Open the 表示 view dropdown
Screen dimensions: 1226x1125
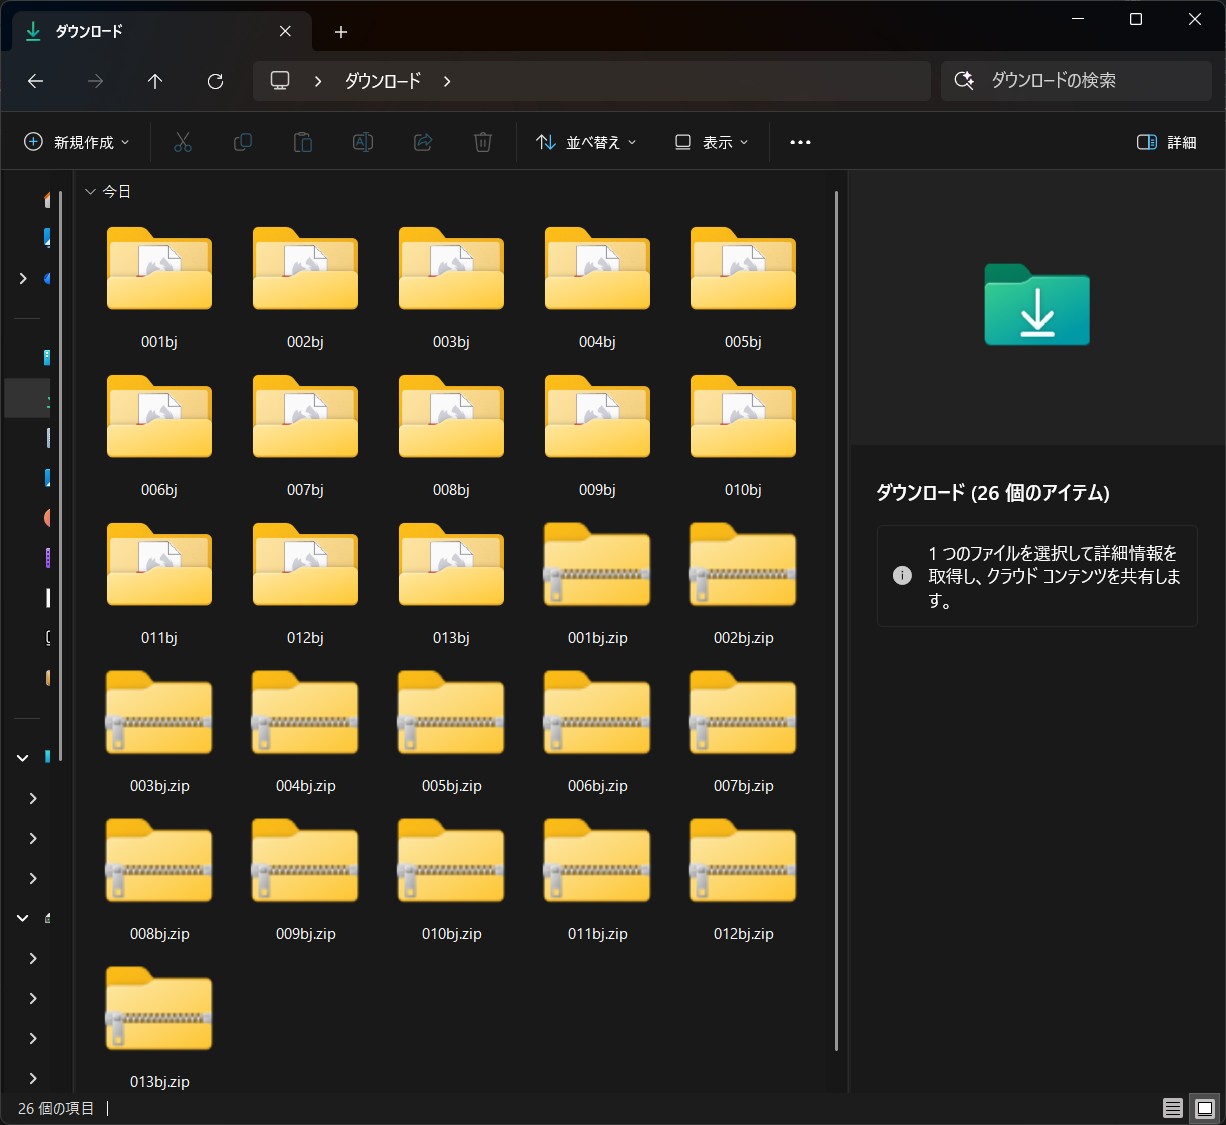(x=711, y=142)
